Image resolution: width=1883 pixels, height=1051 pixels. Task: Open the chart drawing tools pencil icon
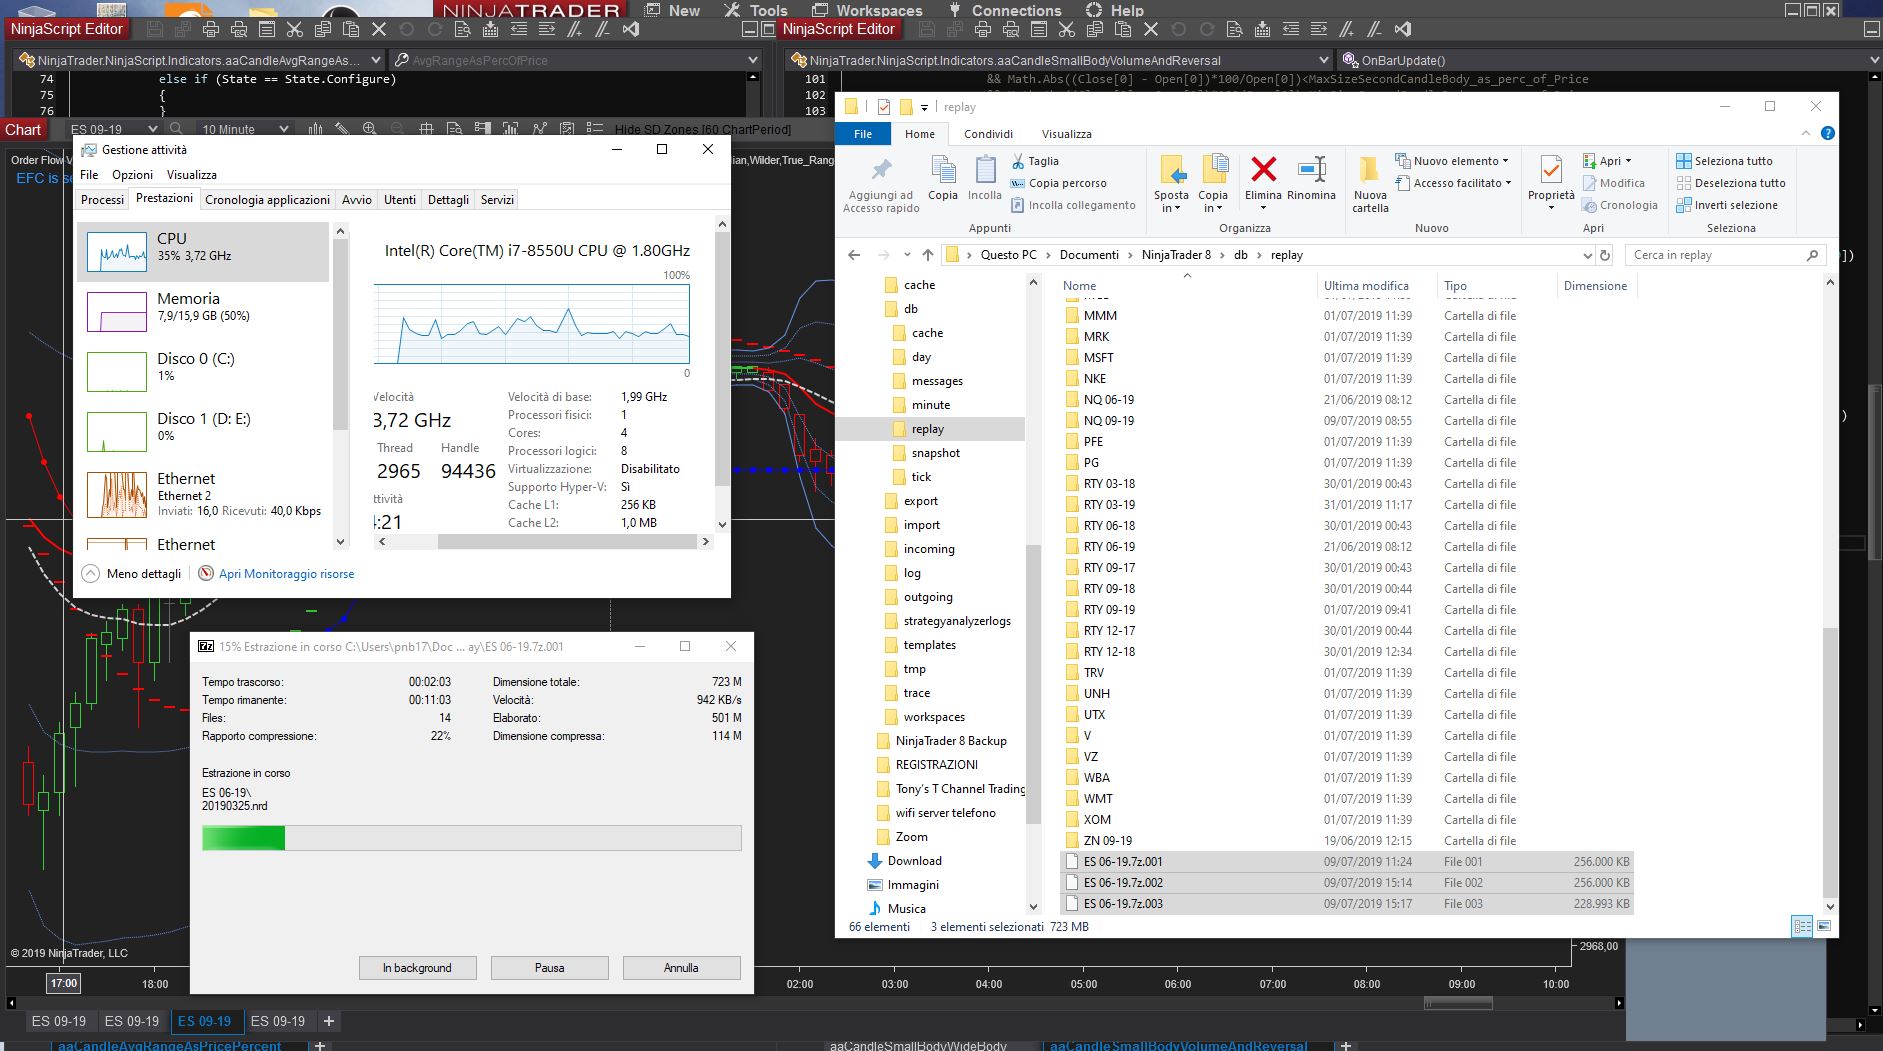[x=342, y=129]
